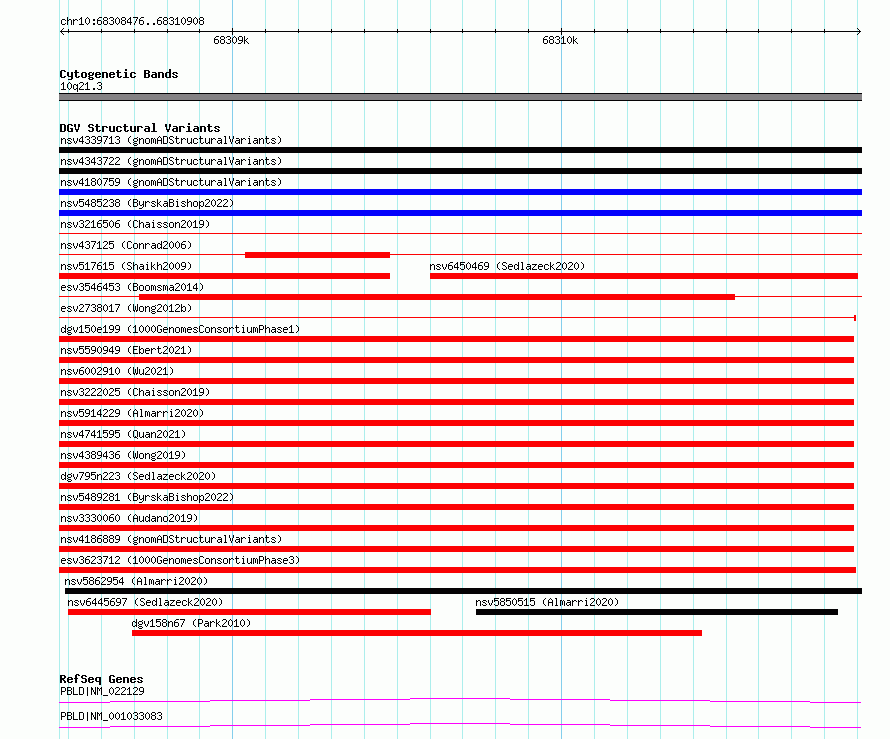890x739 pixels.
Task: Click dgv150e199 1000GenomesConsortiumPhase1 label
Action: 180,329
